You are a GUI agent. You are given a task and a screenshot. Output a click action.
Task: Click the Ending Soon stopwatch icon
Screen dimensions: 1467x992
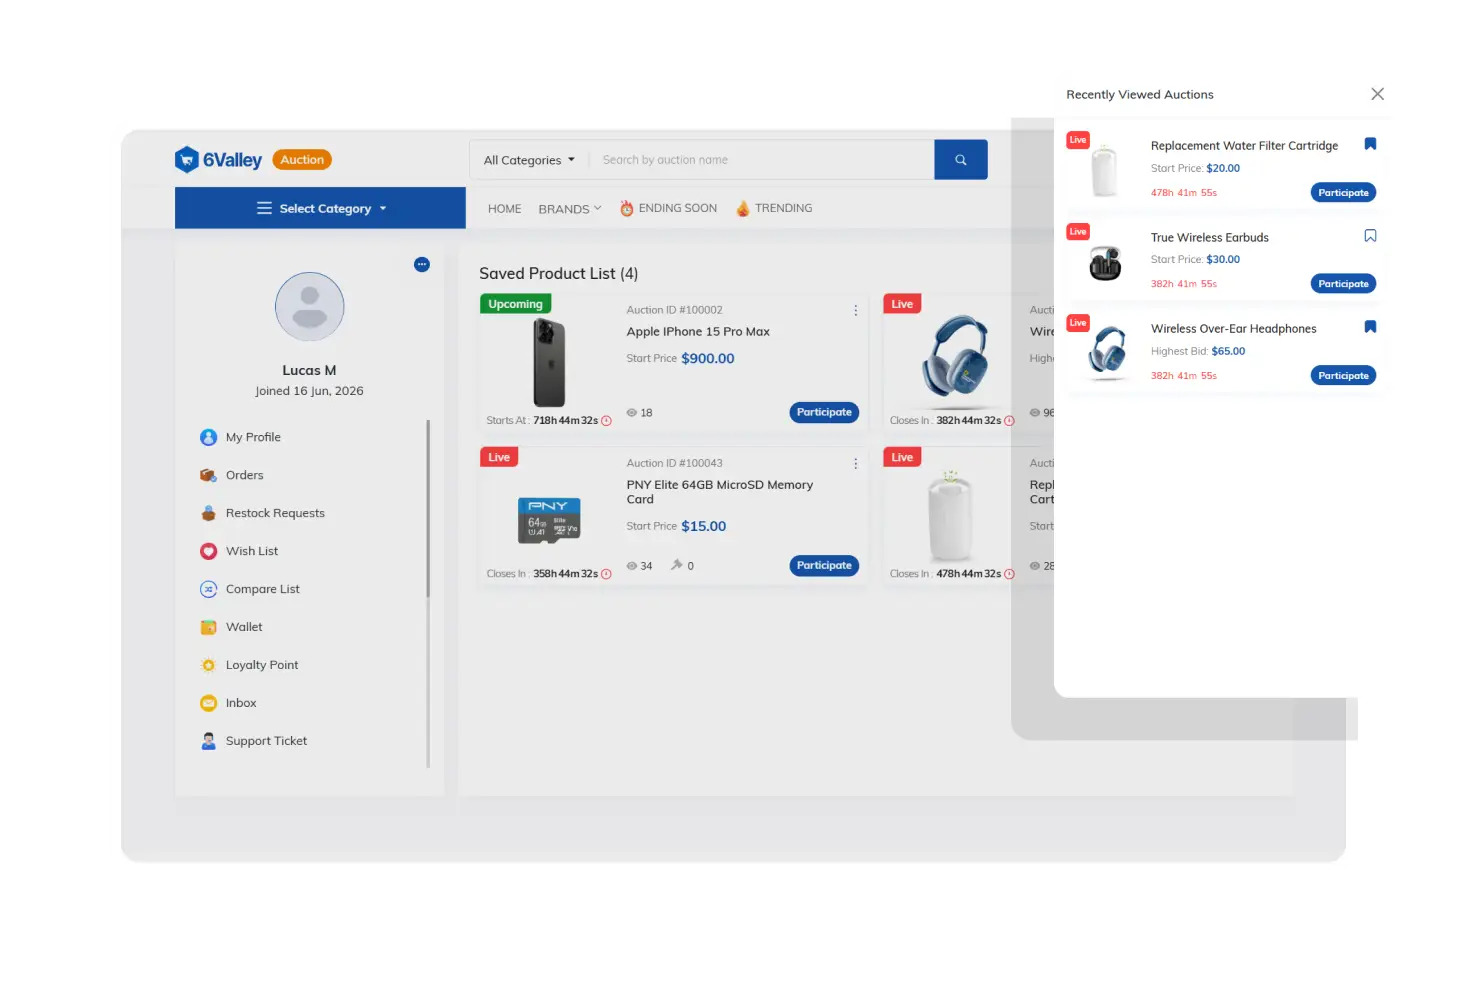(627, 208)
